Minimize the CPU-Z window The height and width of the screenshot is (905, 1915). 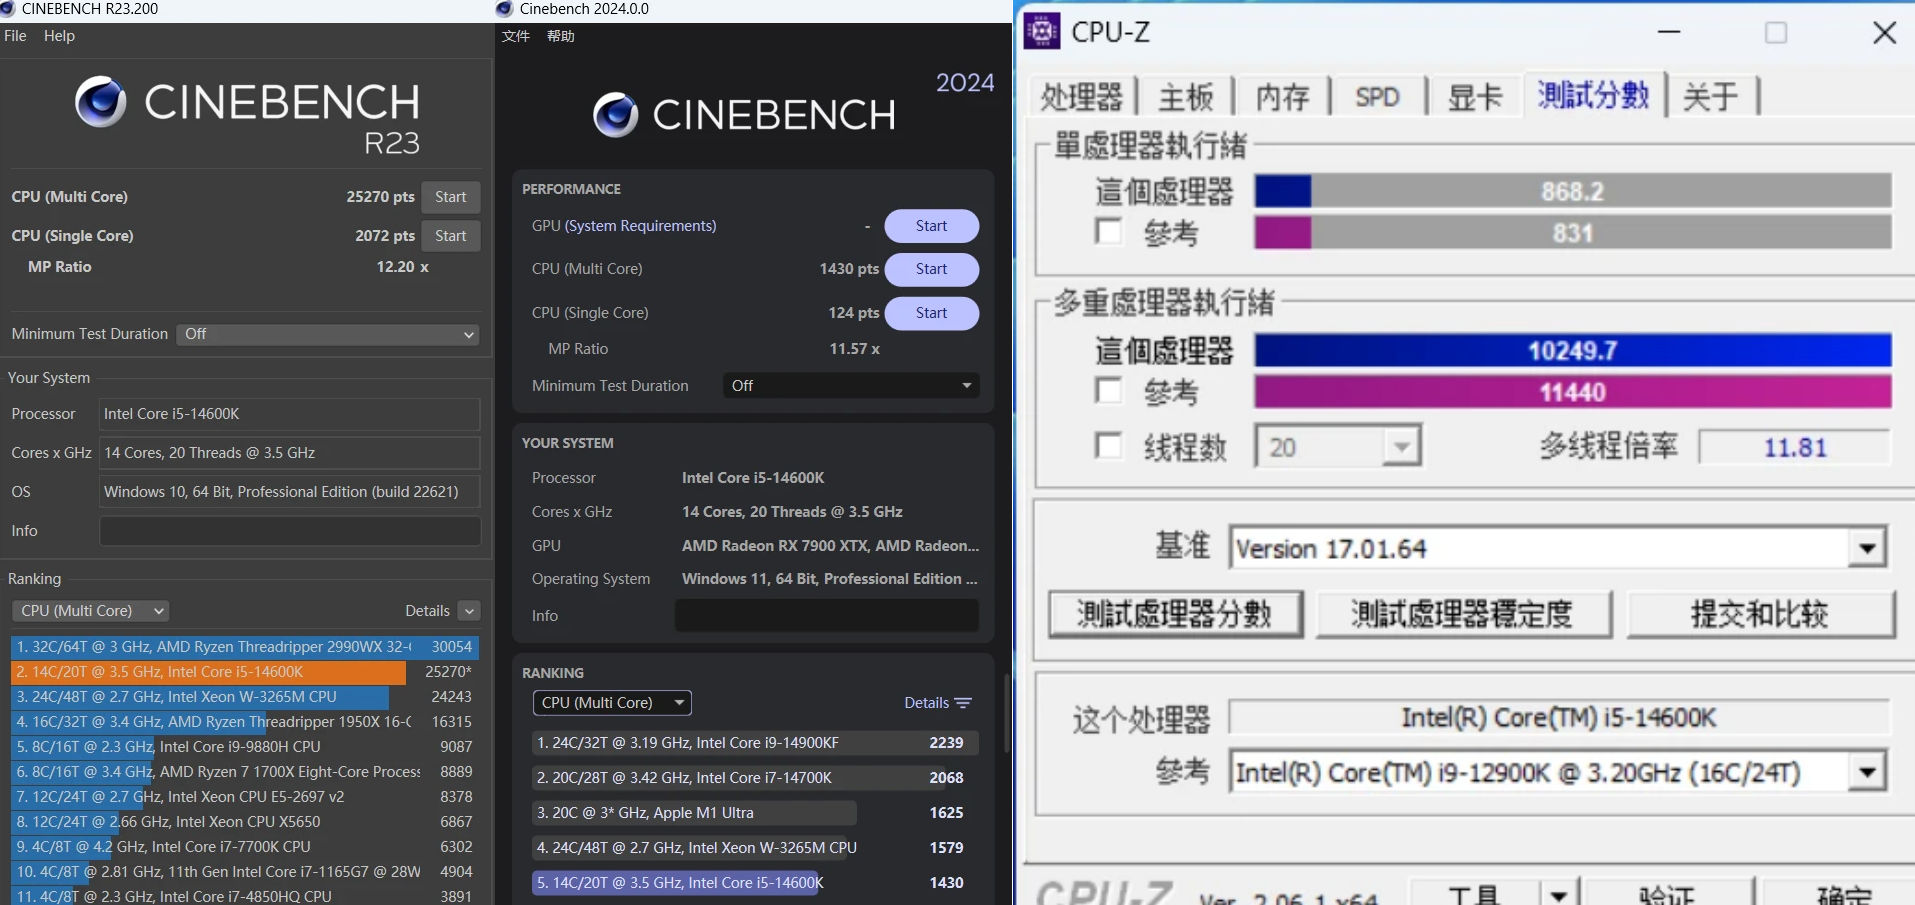tap(1669, 33)
